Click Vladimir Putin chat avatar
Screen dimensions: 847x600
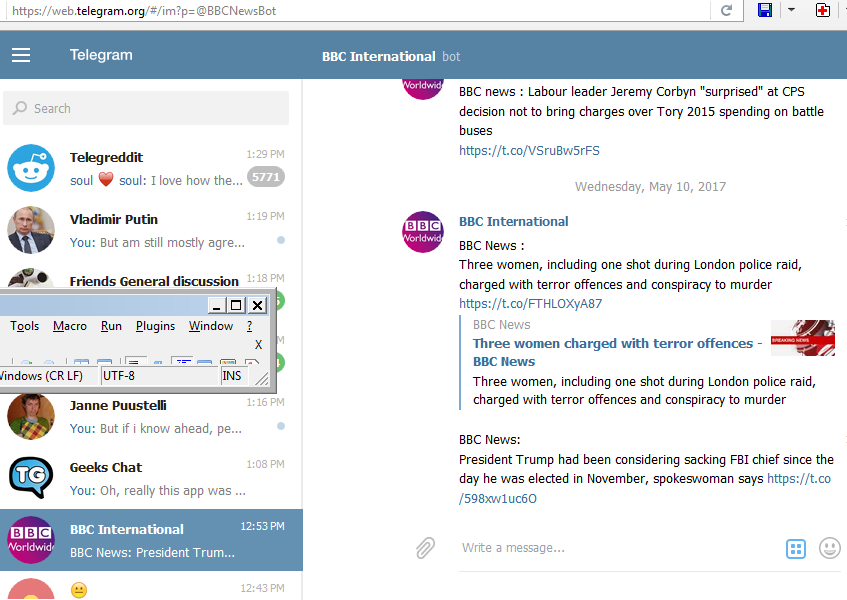[31, 230]
